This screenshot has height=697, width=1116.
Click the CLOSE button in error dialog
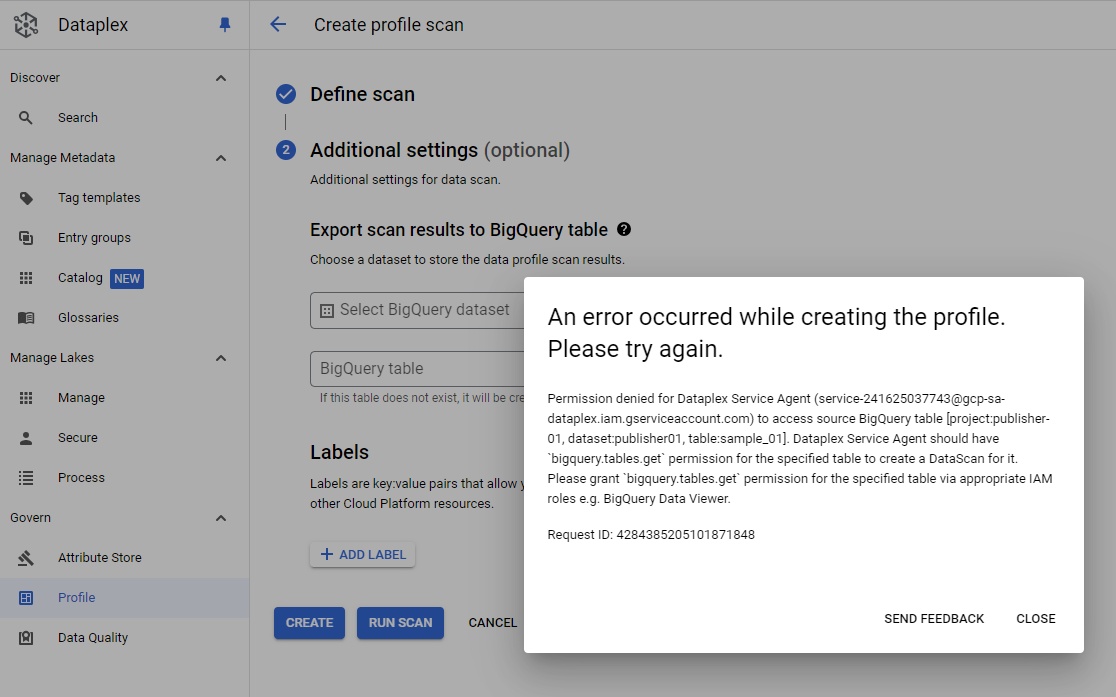click(1036, 619)
